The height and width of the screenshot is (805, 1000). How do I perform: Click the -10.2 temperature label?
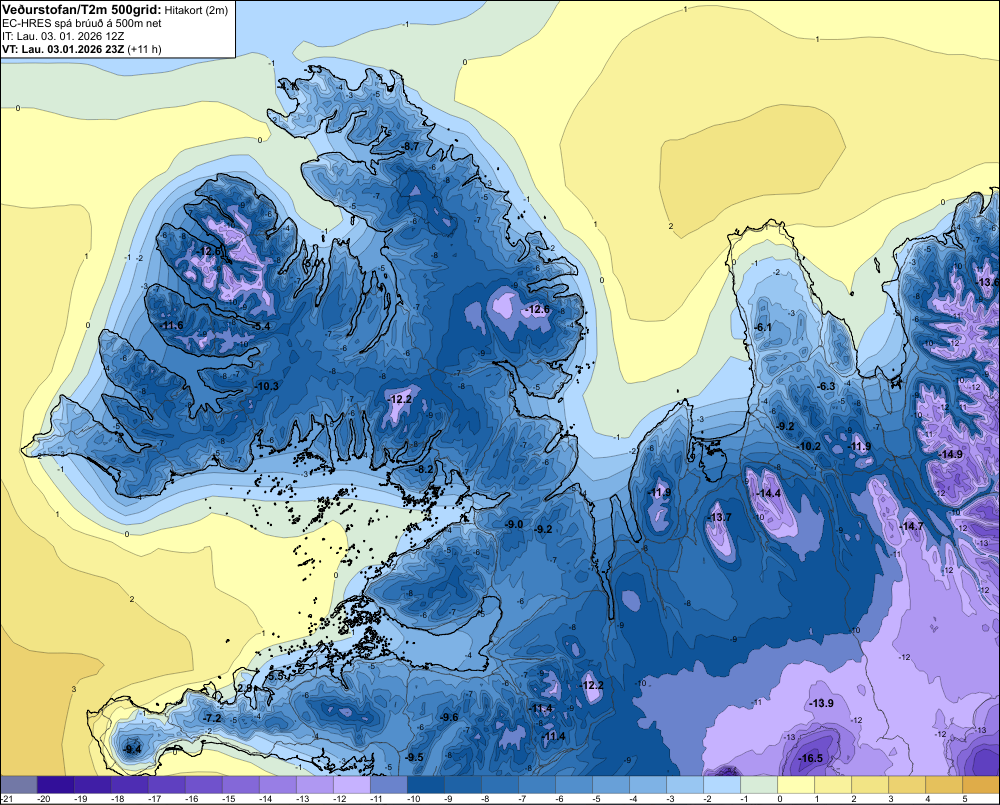point(809,446)
